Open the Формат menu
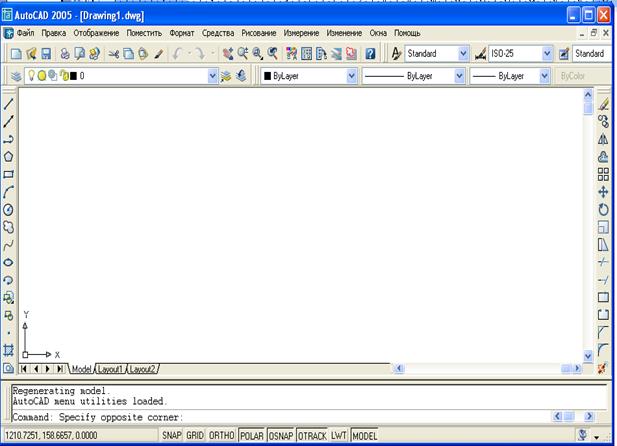Viewport: 617px width, 446px height. 182,33
